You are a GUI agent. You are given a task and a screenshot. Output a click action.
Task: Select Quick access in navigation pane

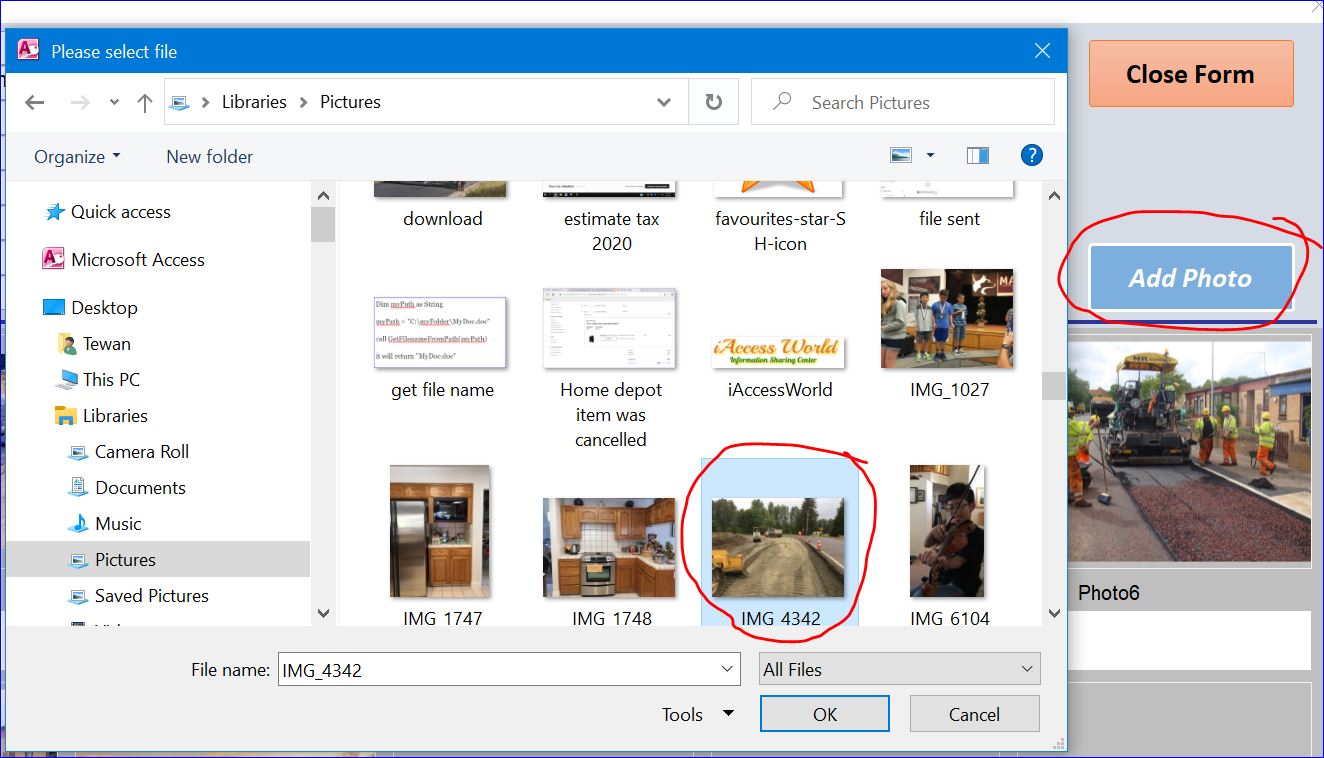[x=120, y=212]
